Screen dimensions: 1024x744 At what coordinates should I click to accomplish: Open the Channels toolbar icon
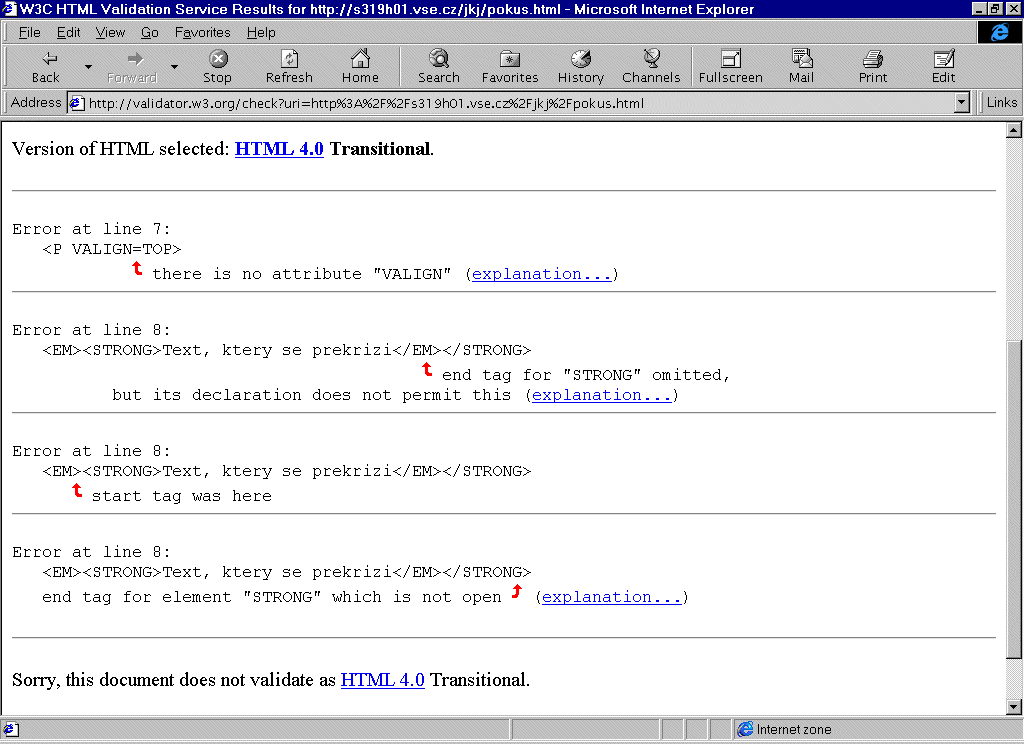[651, 59]
